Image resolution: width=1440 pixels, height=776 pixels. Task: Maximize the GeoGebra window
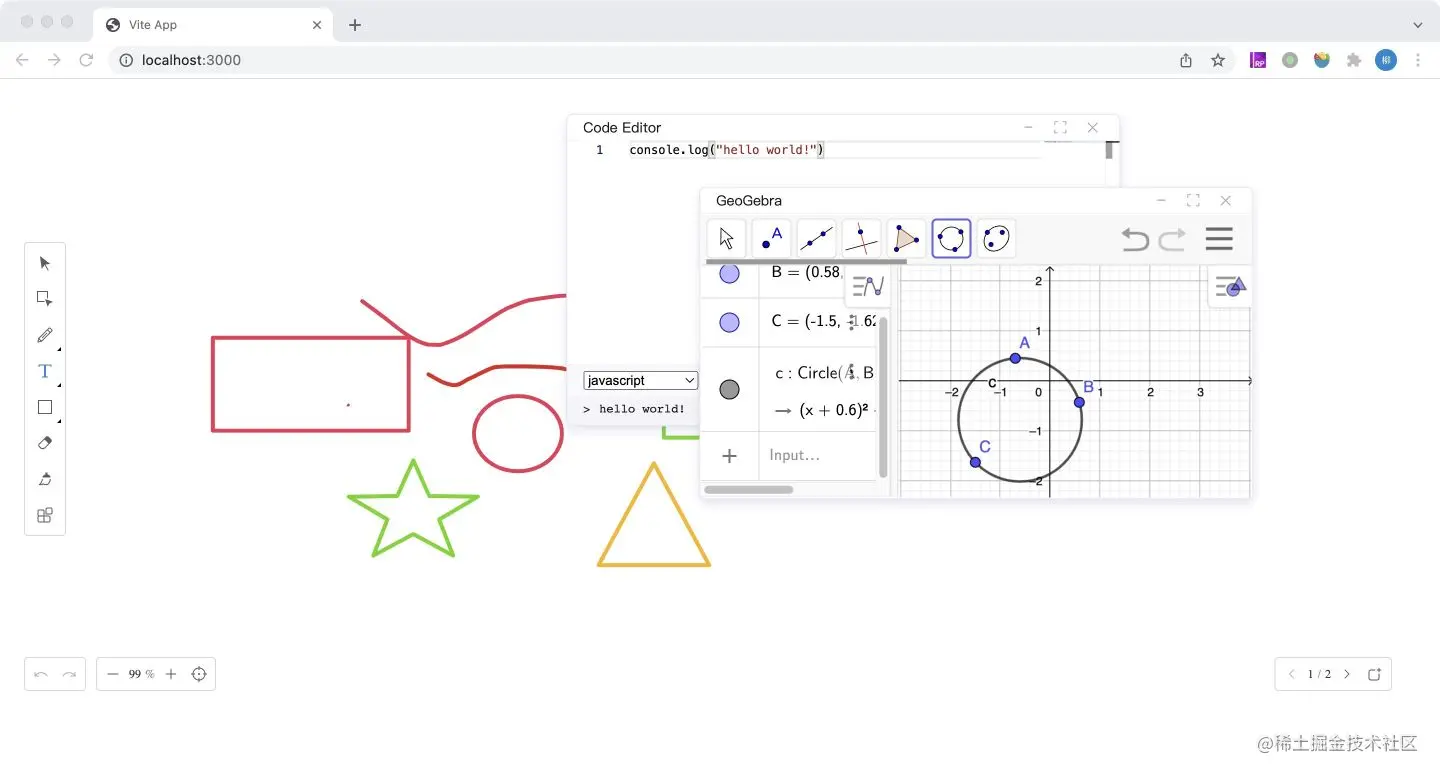click(1193, 200)
